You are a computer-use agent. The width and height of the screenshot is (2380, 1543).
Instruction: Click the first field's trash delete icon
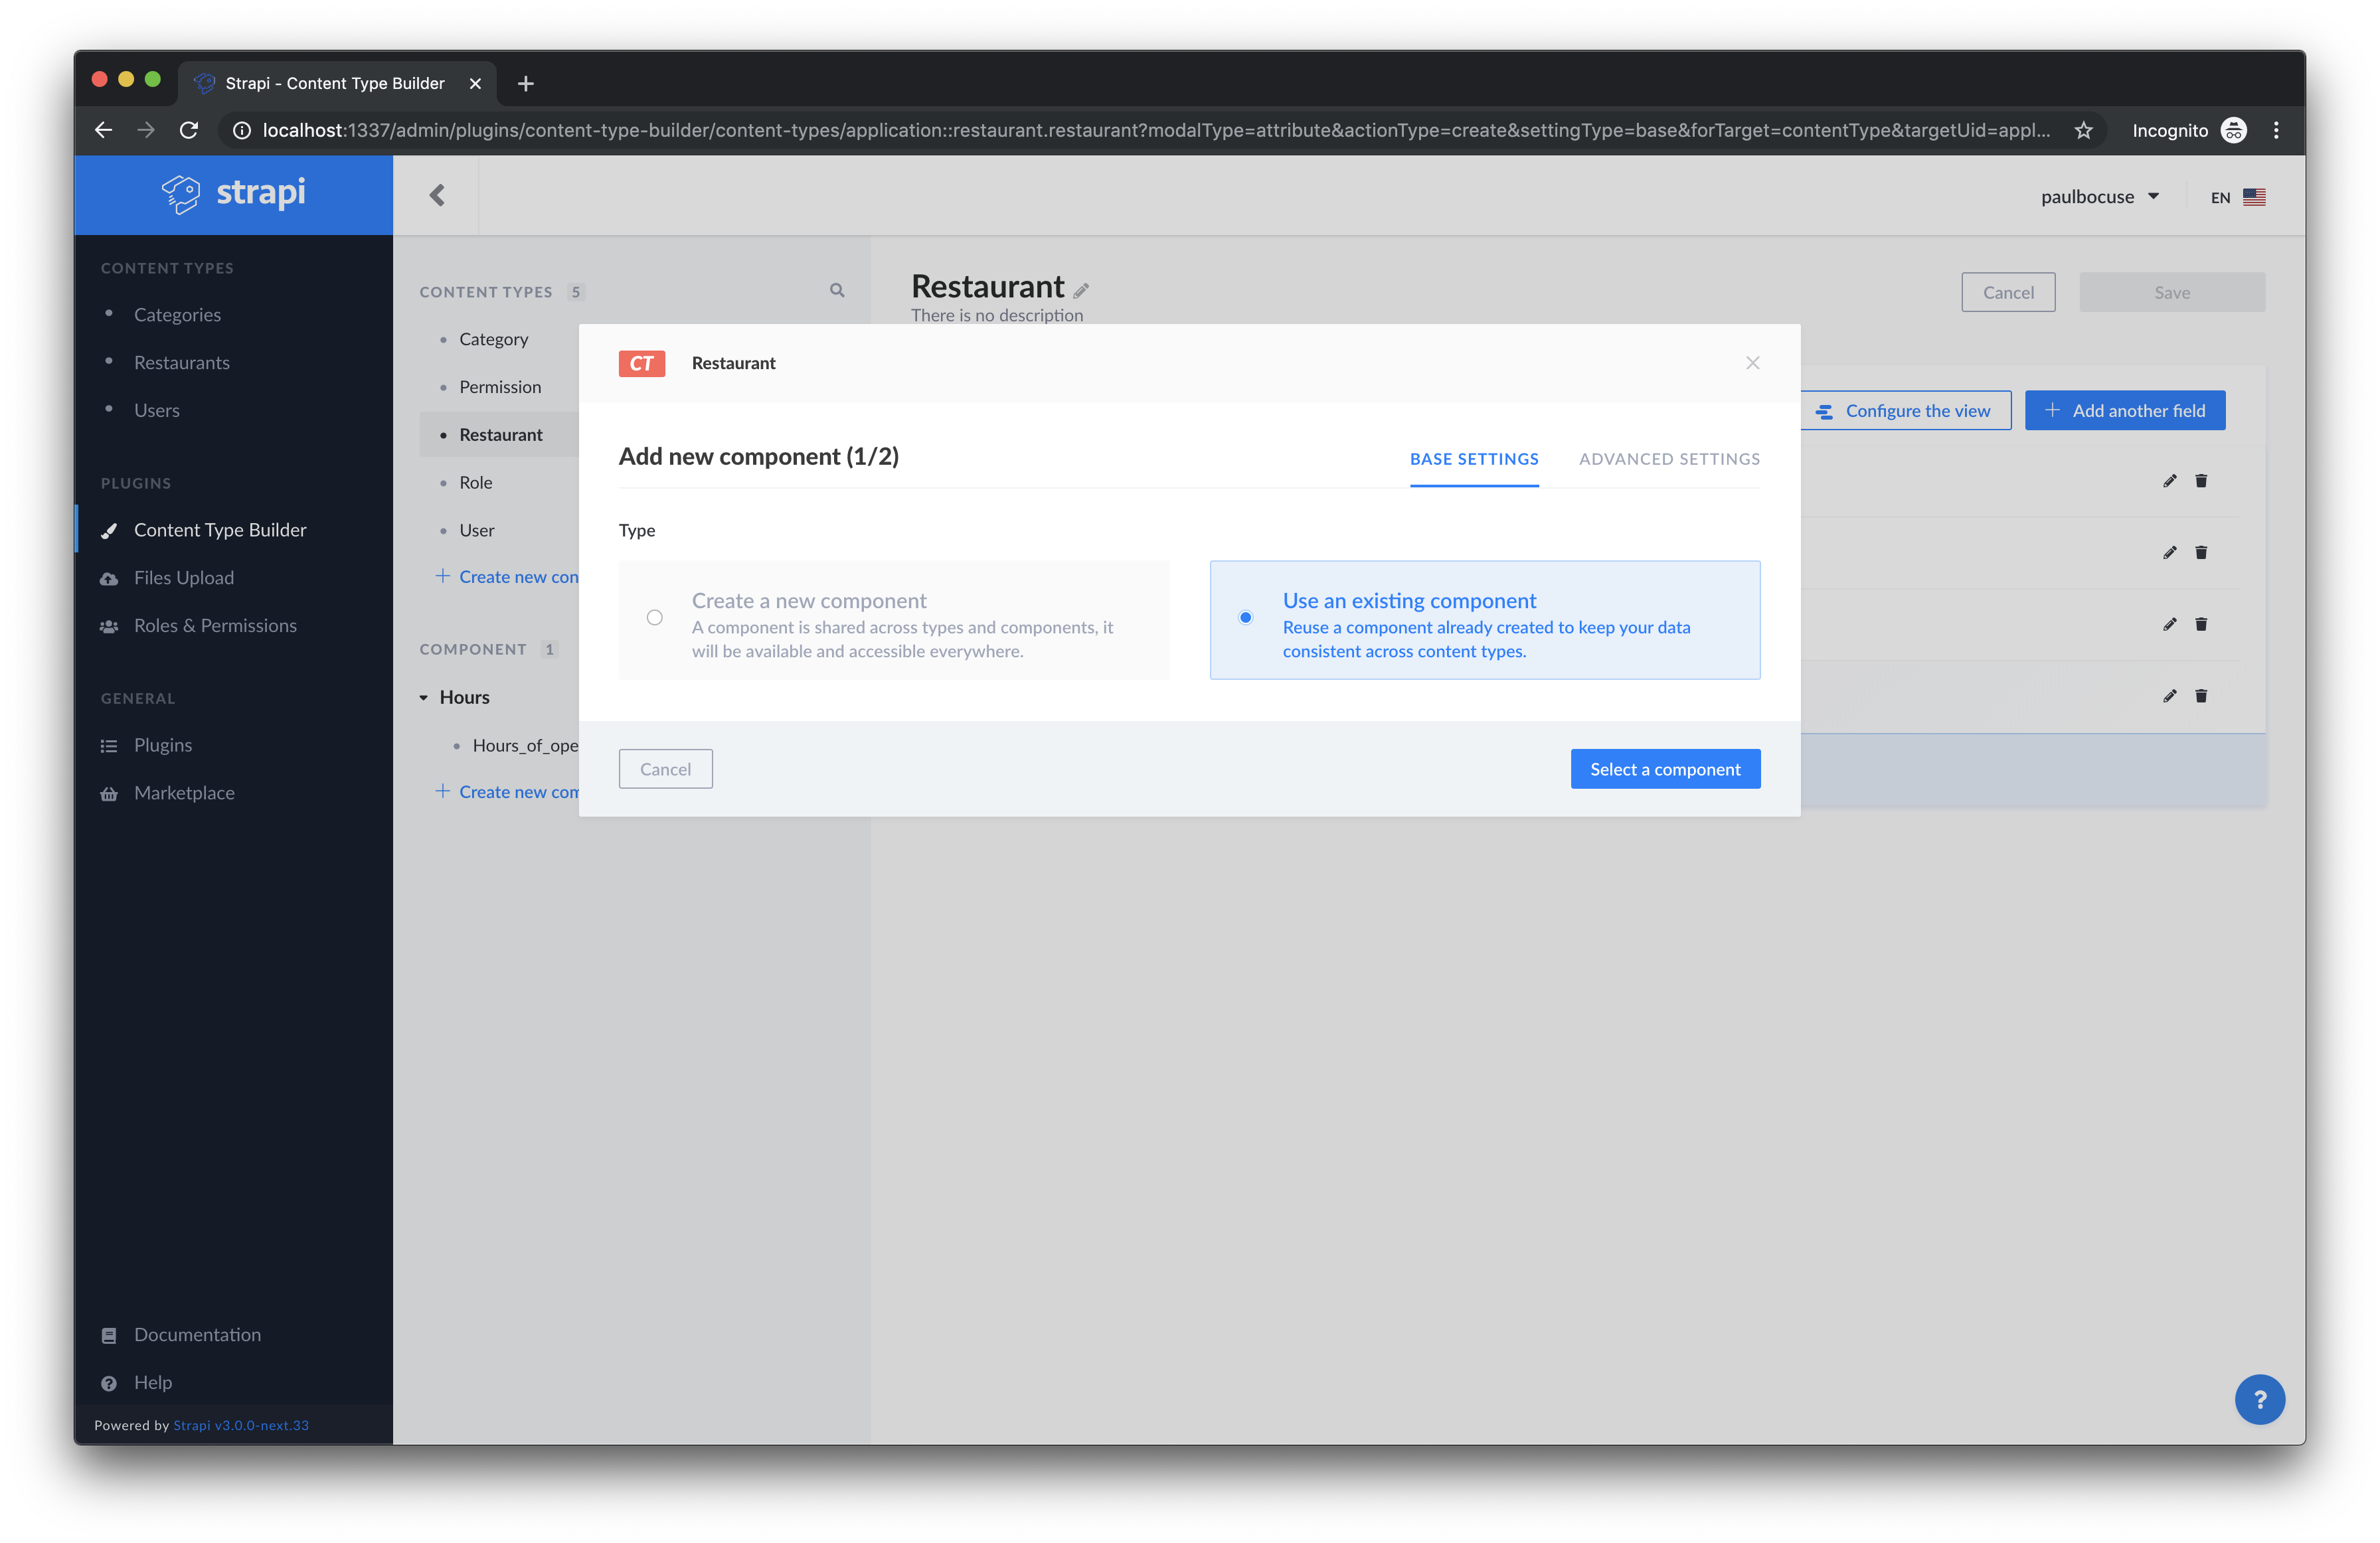click(2200, 481)
